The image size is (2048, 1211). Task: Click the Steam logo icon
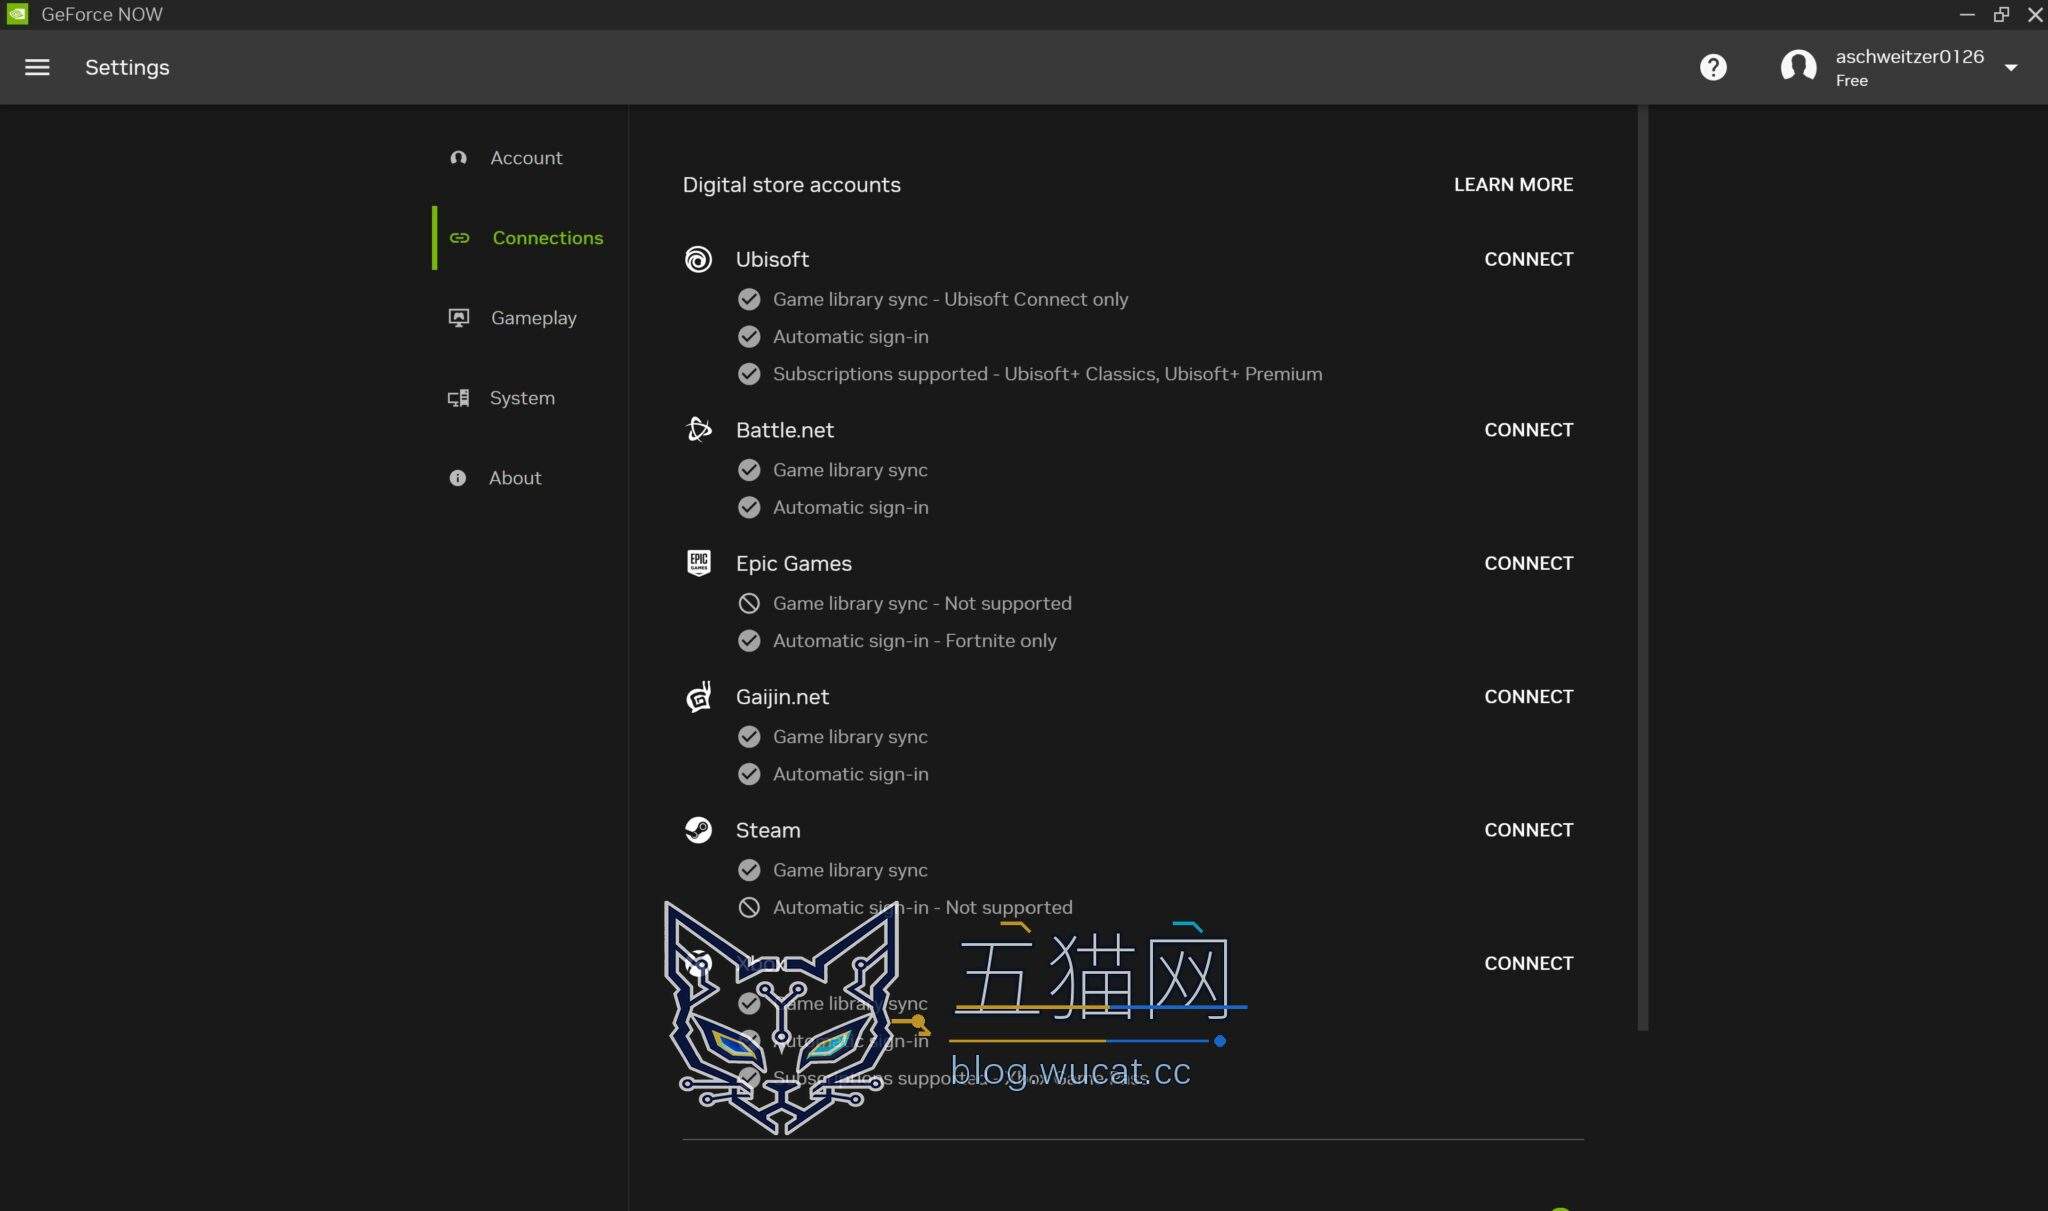click(x=698, y=830)
